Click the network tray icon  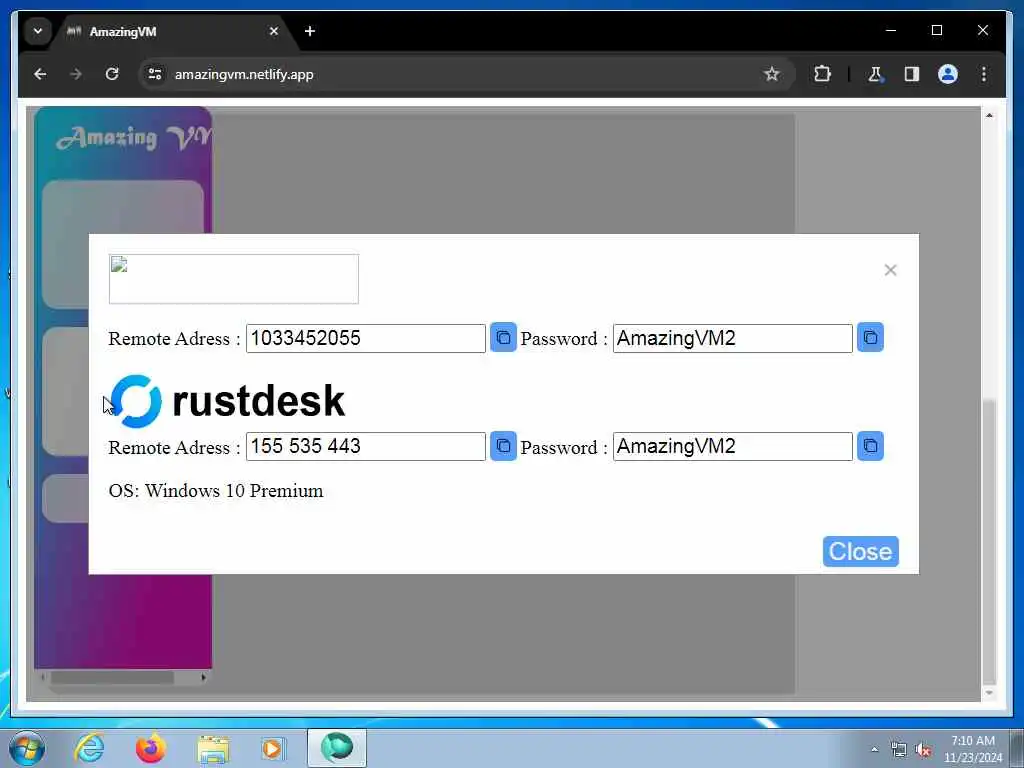[899, 749]
